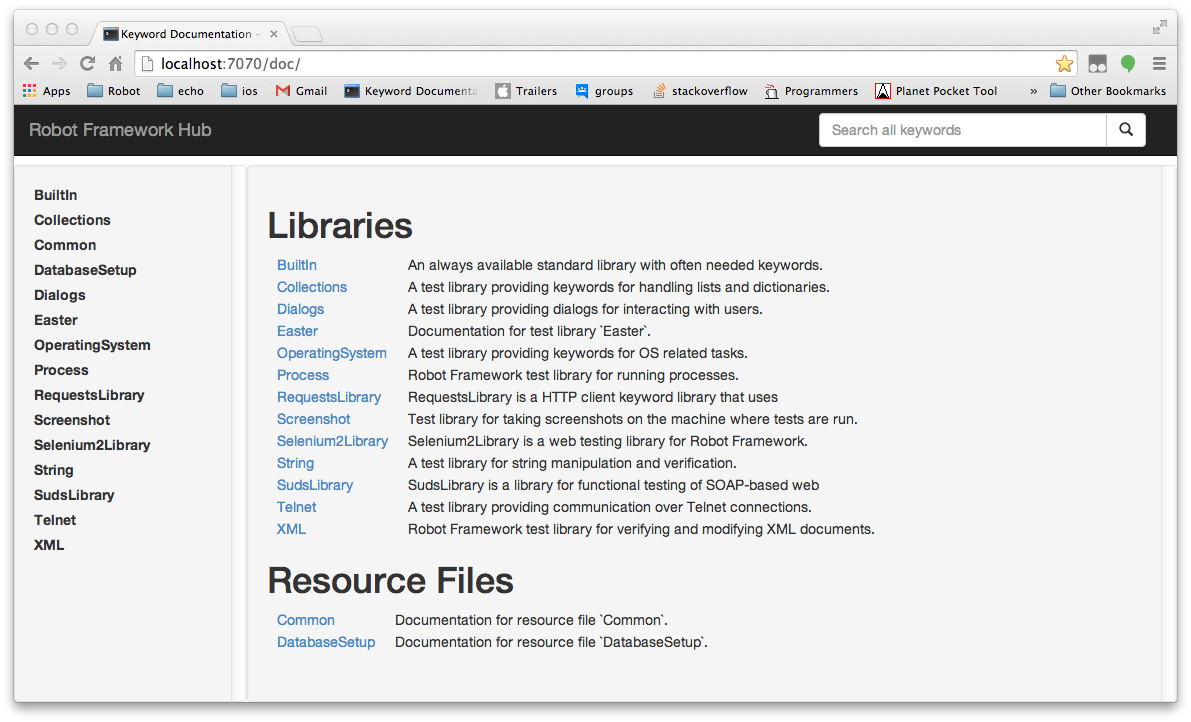This screenshot has height=722, width=1191.
Task: Open the SudsLibrary link in Libraries
Action: [x=314, y=485]
